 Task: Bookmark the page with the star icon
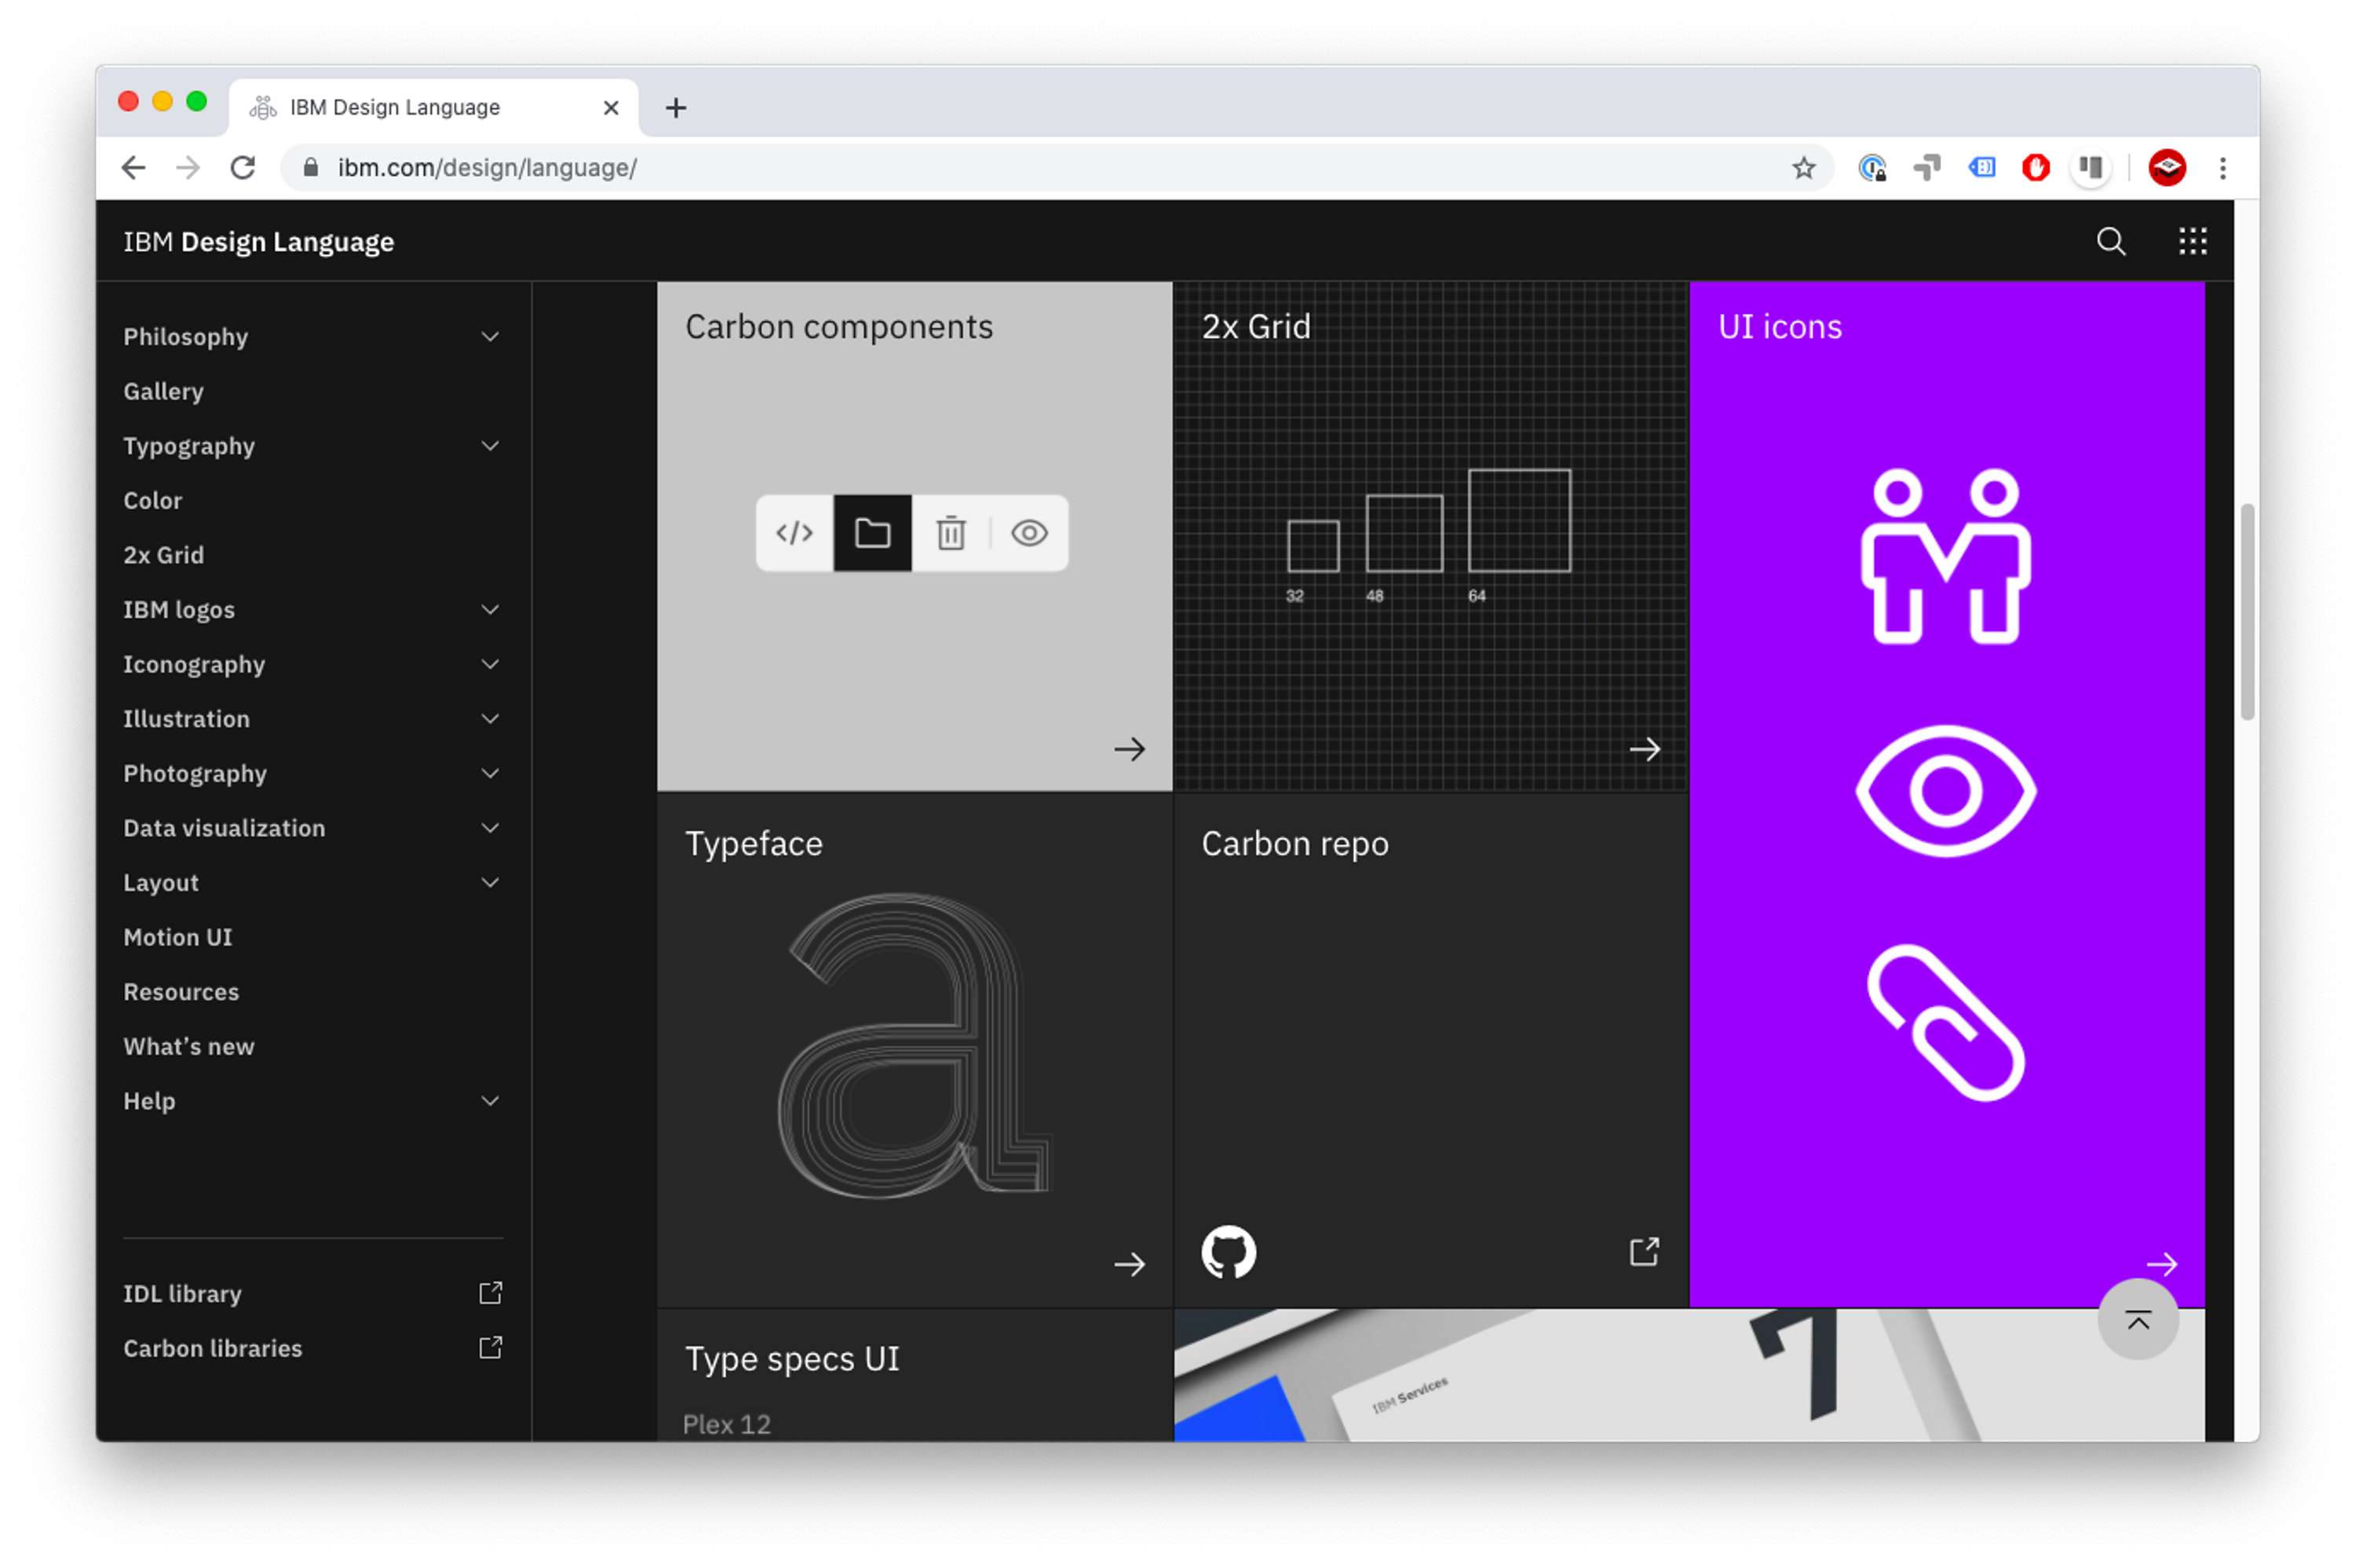click(1803, 168)
